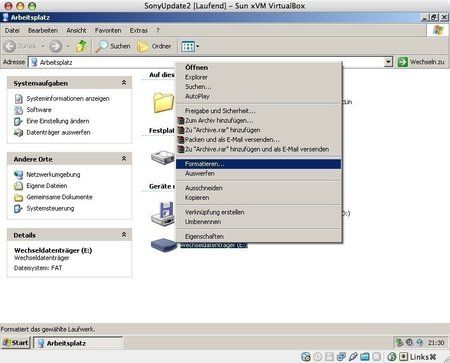Collapse the Andere Orte panel

coord(124,159)
